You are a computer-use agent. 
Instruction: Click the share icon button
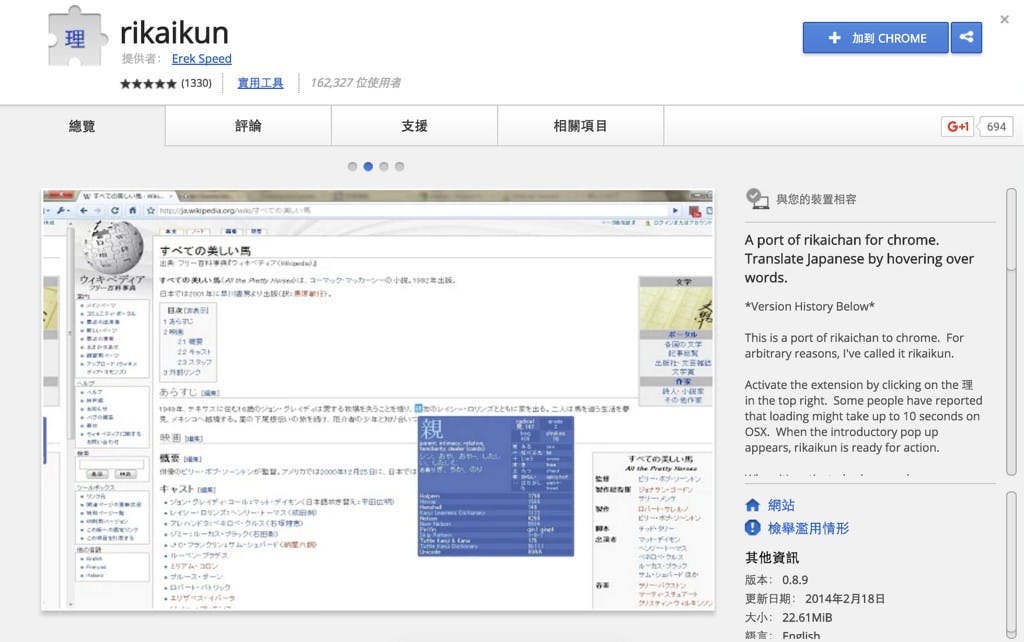click(x=966, y=37)
